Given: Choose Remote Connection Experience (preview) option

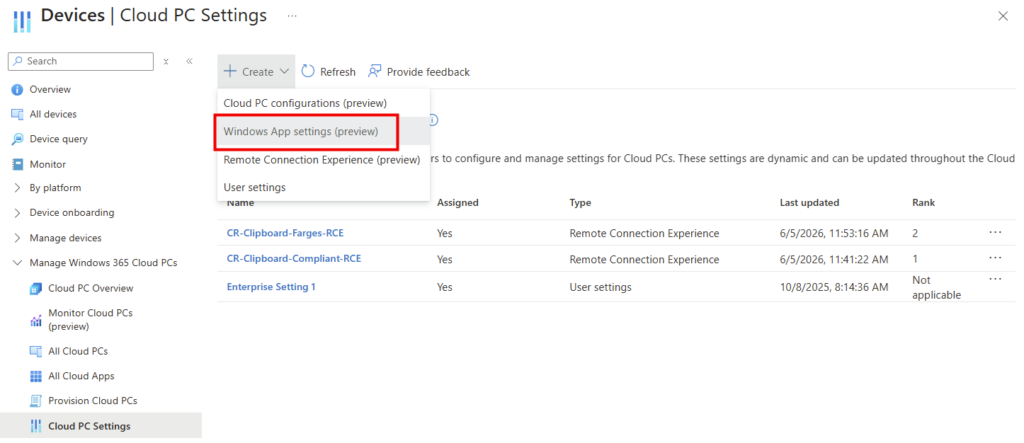Looking at the screenshot, I should point(321,160).
